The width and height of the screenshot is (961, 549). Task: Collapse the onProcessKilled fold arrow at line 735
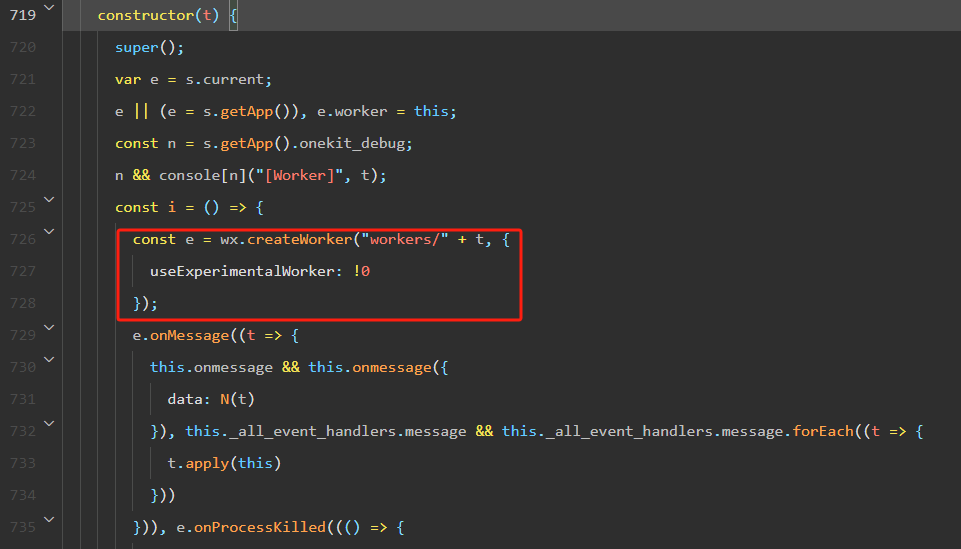click(x=49, y=520)
